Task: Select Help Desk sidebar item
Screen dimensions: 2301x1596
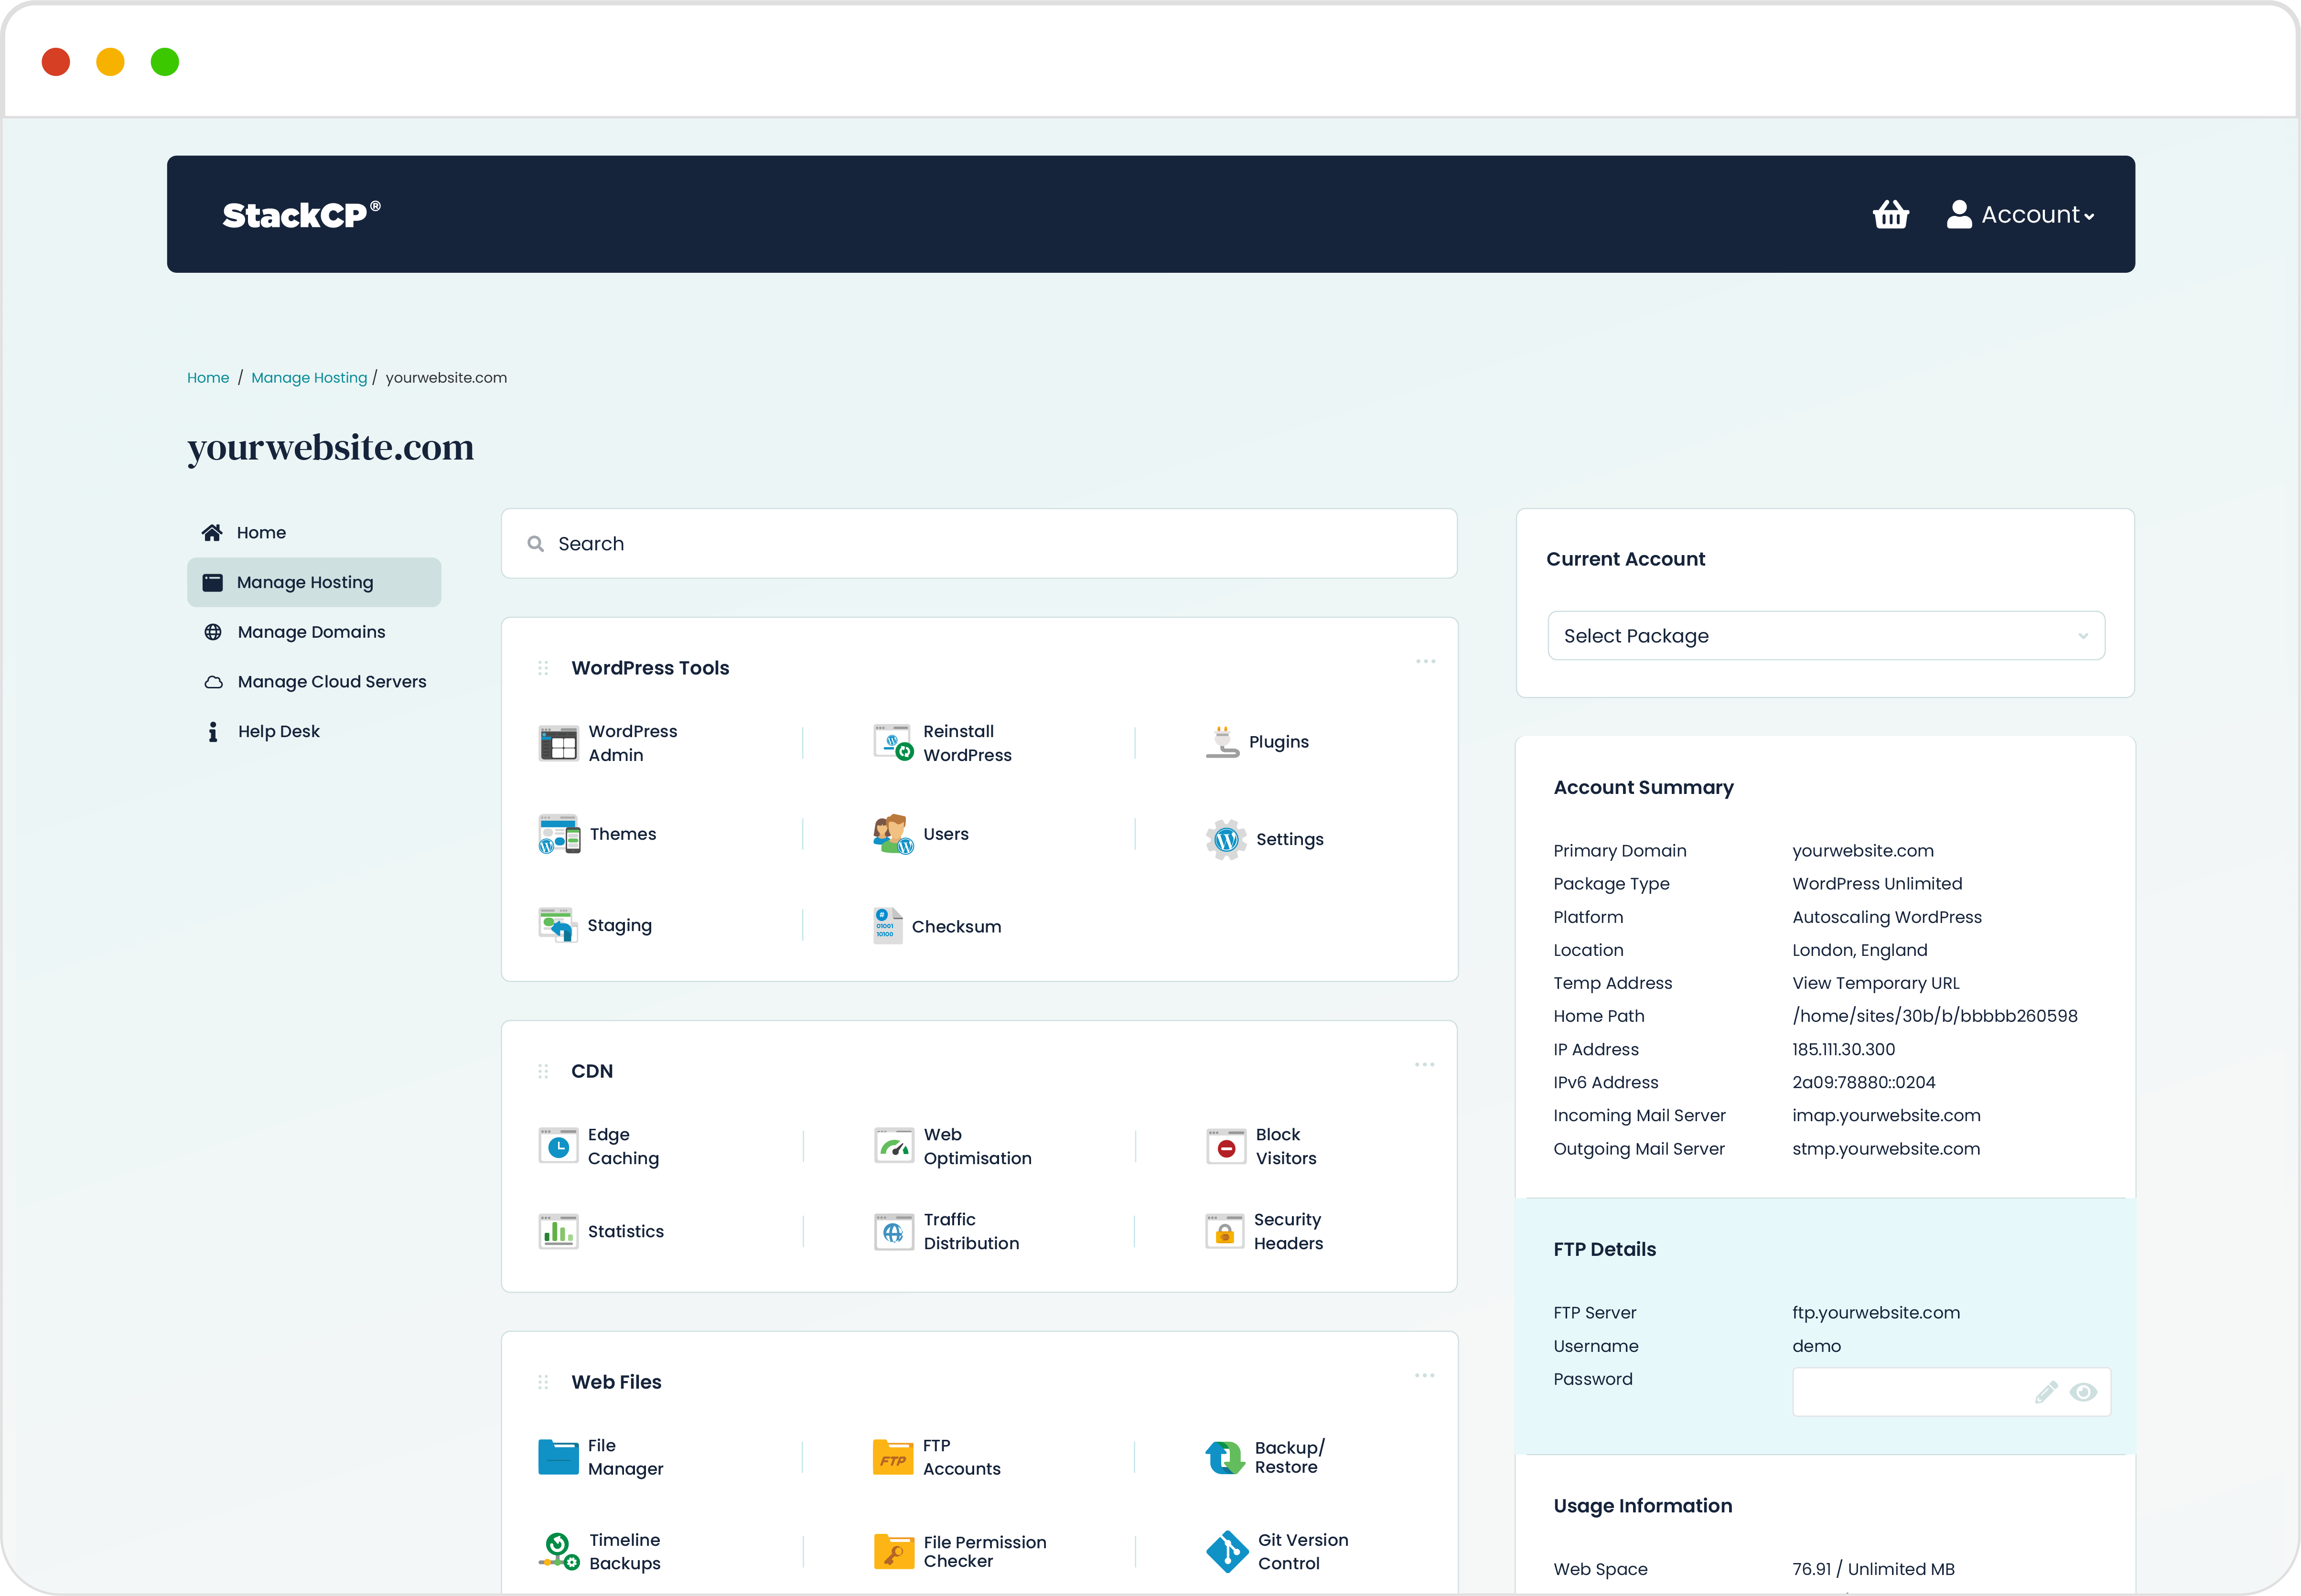Action: point(278,731)
